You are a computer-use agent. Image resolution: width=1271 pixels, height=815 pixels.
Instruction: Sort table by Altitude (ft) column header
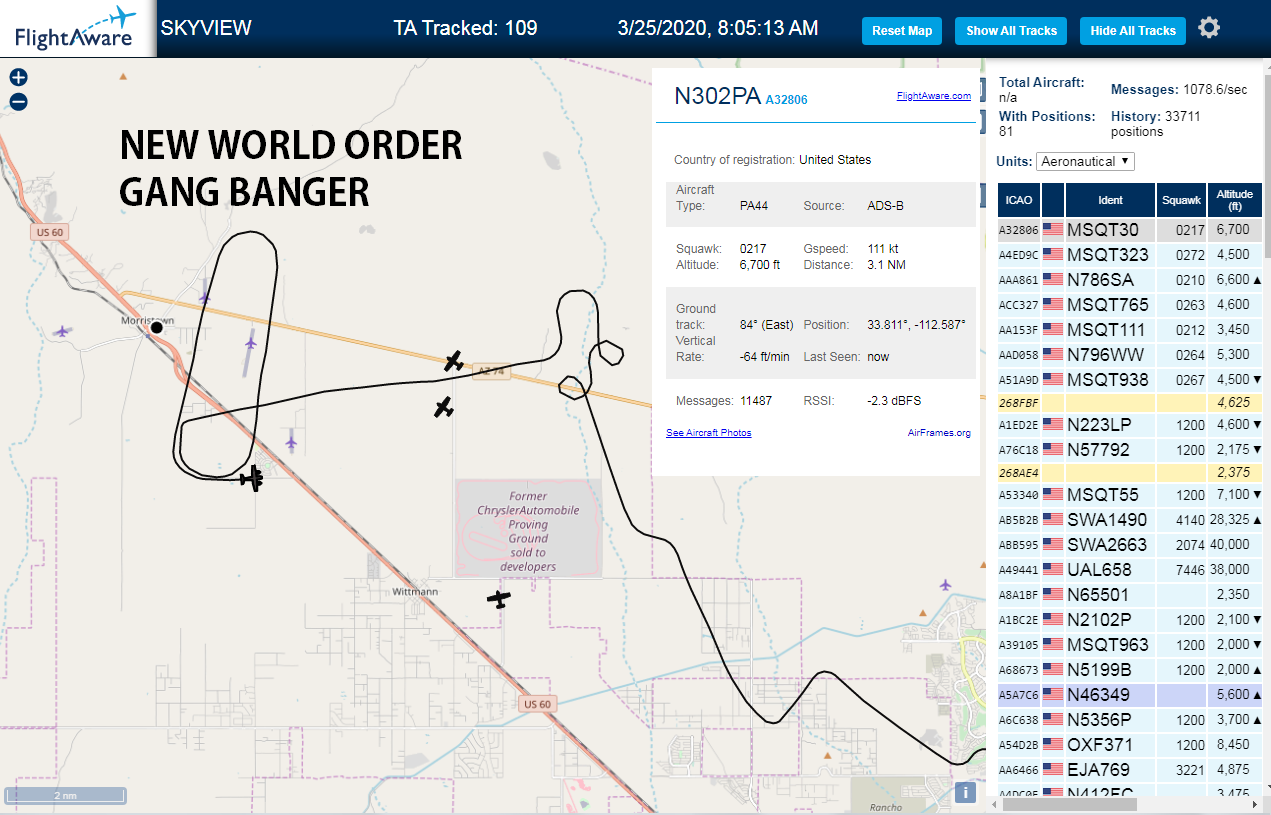[1236, 200]
